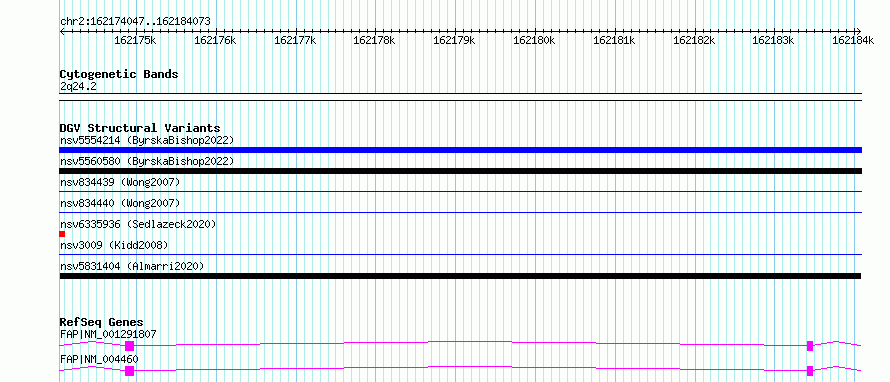Click the 162178k ruler tick label
The height and width of the screenshot is (382, 890).
374,40
